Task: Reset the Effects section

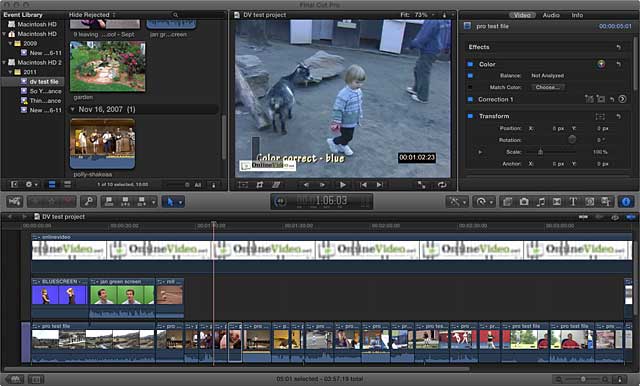Action: 619,47
